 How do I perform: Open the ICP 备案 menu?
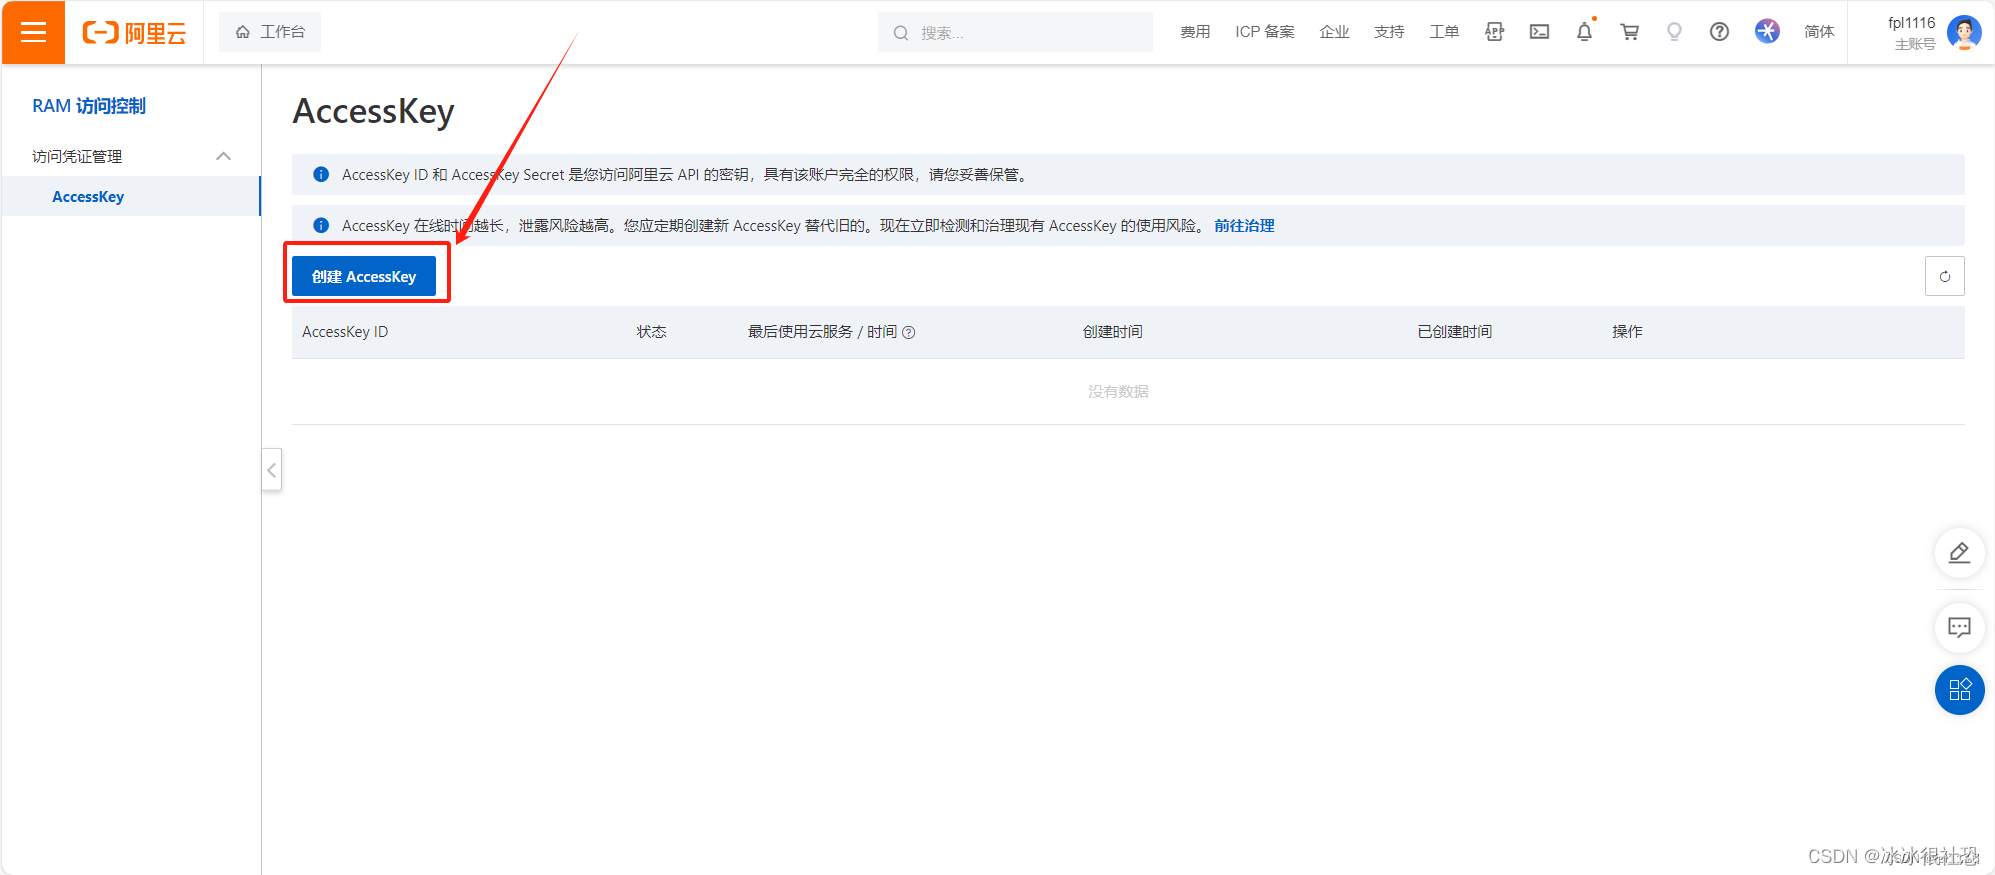pos(1265,32)
